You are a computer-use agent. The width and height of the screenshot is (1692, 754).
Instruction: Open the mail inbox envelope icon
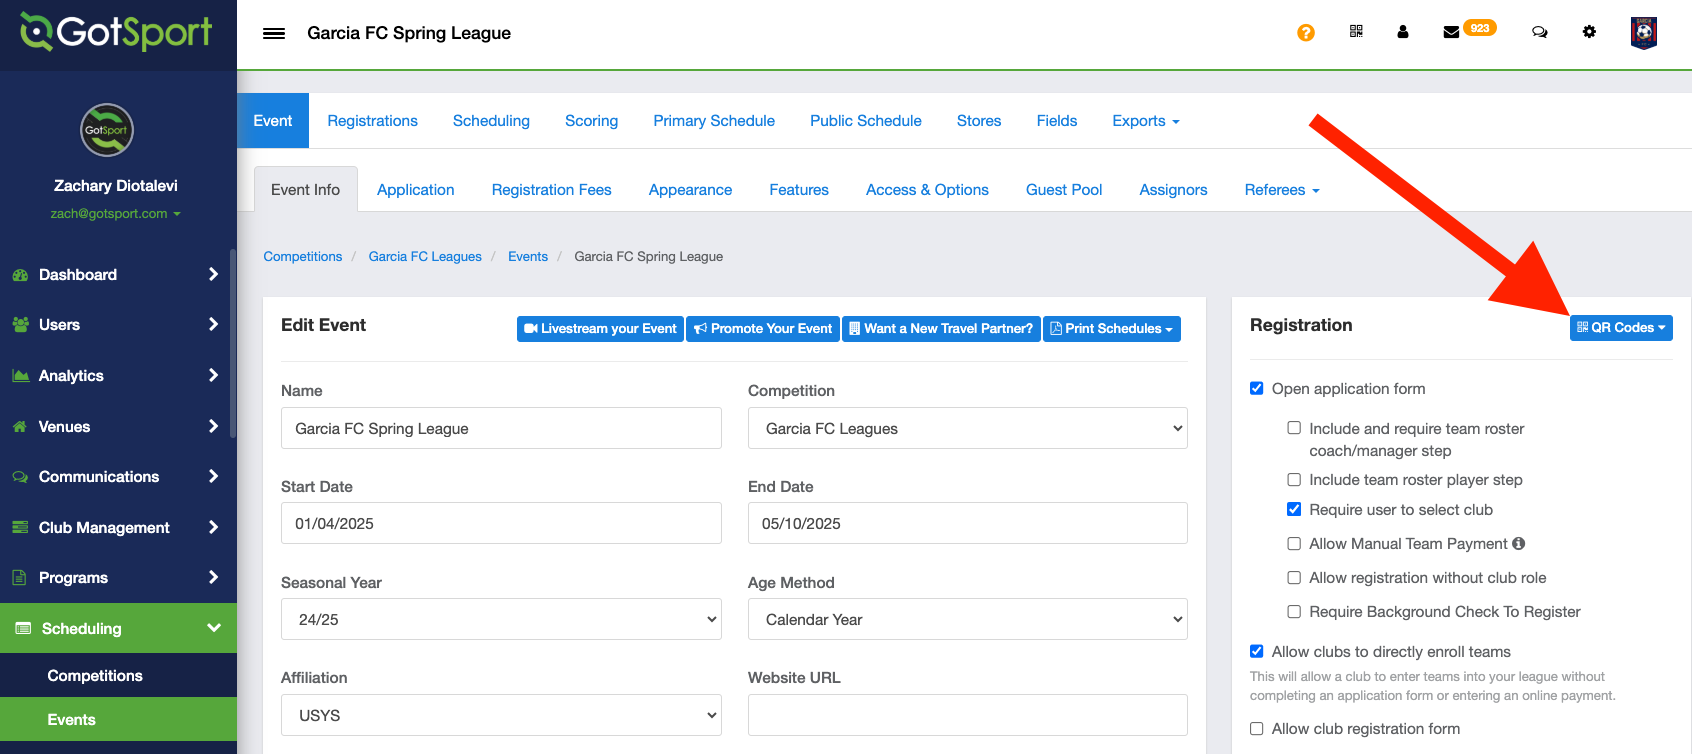point(1451,32)
